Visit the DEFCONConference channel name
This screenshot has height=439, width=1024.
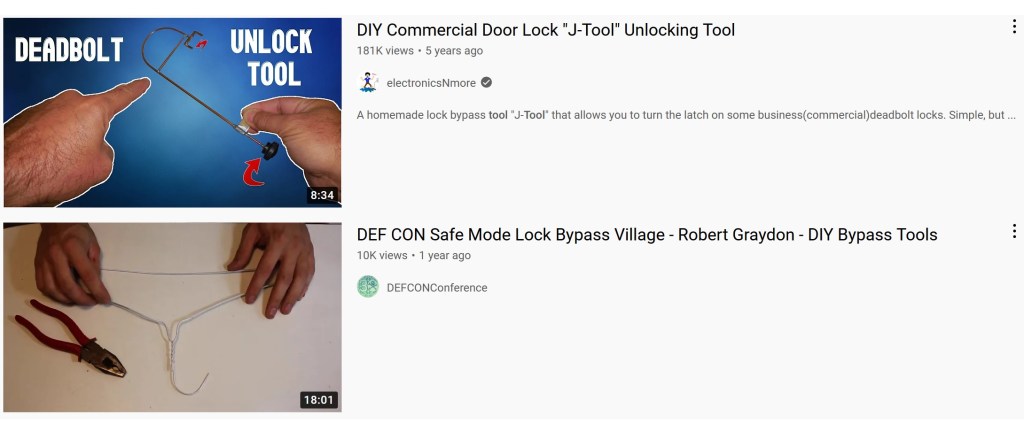(x=437, y=287)
